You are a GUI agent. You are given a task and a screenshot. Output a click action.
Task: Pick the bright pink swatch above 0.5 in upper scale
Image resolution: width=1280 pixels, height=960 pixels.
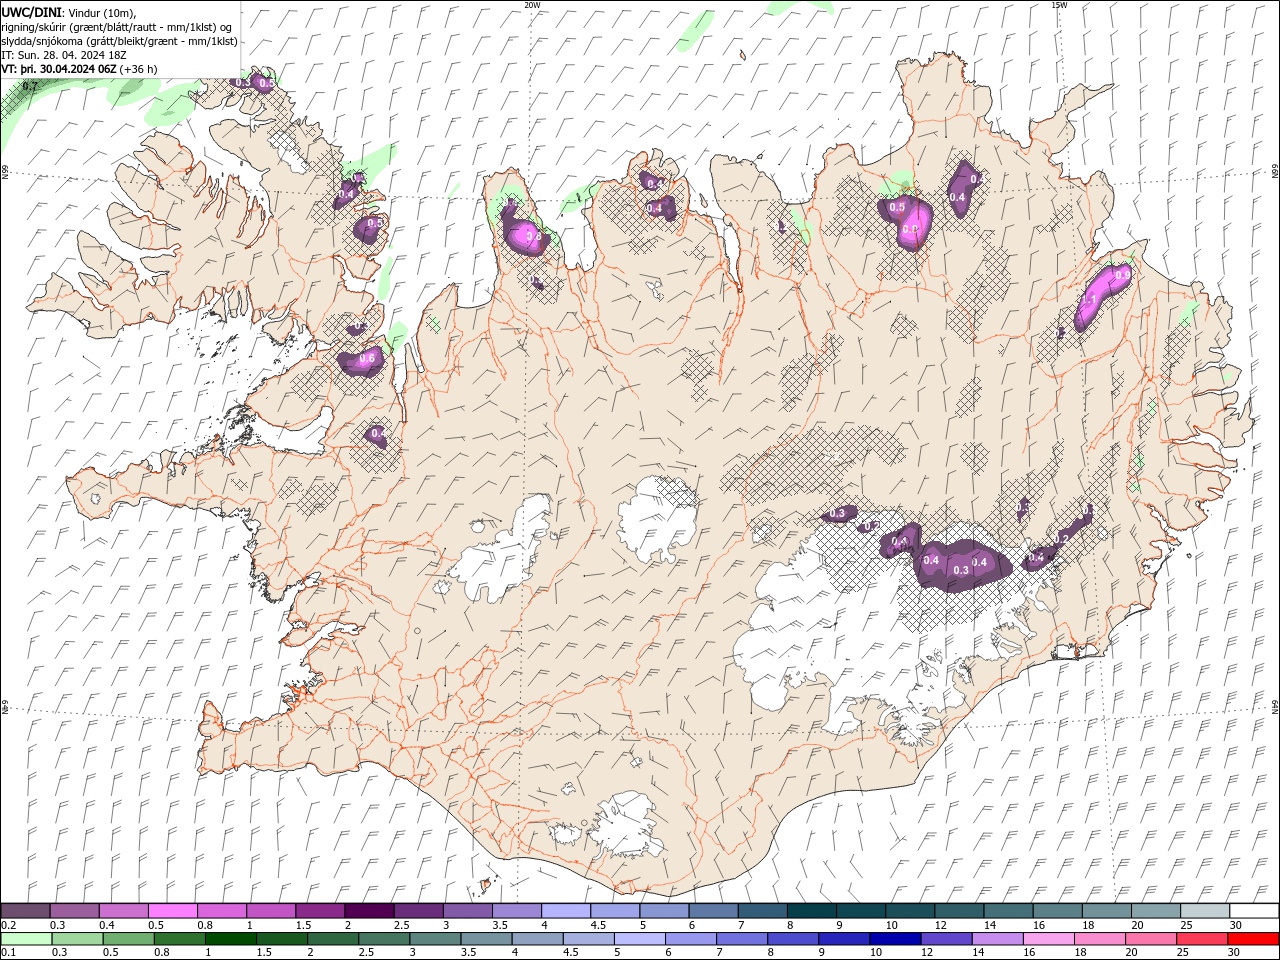coord(172,911)
